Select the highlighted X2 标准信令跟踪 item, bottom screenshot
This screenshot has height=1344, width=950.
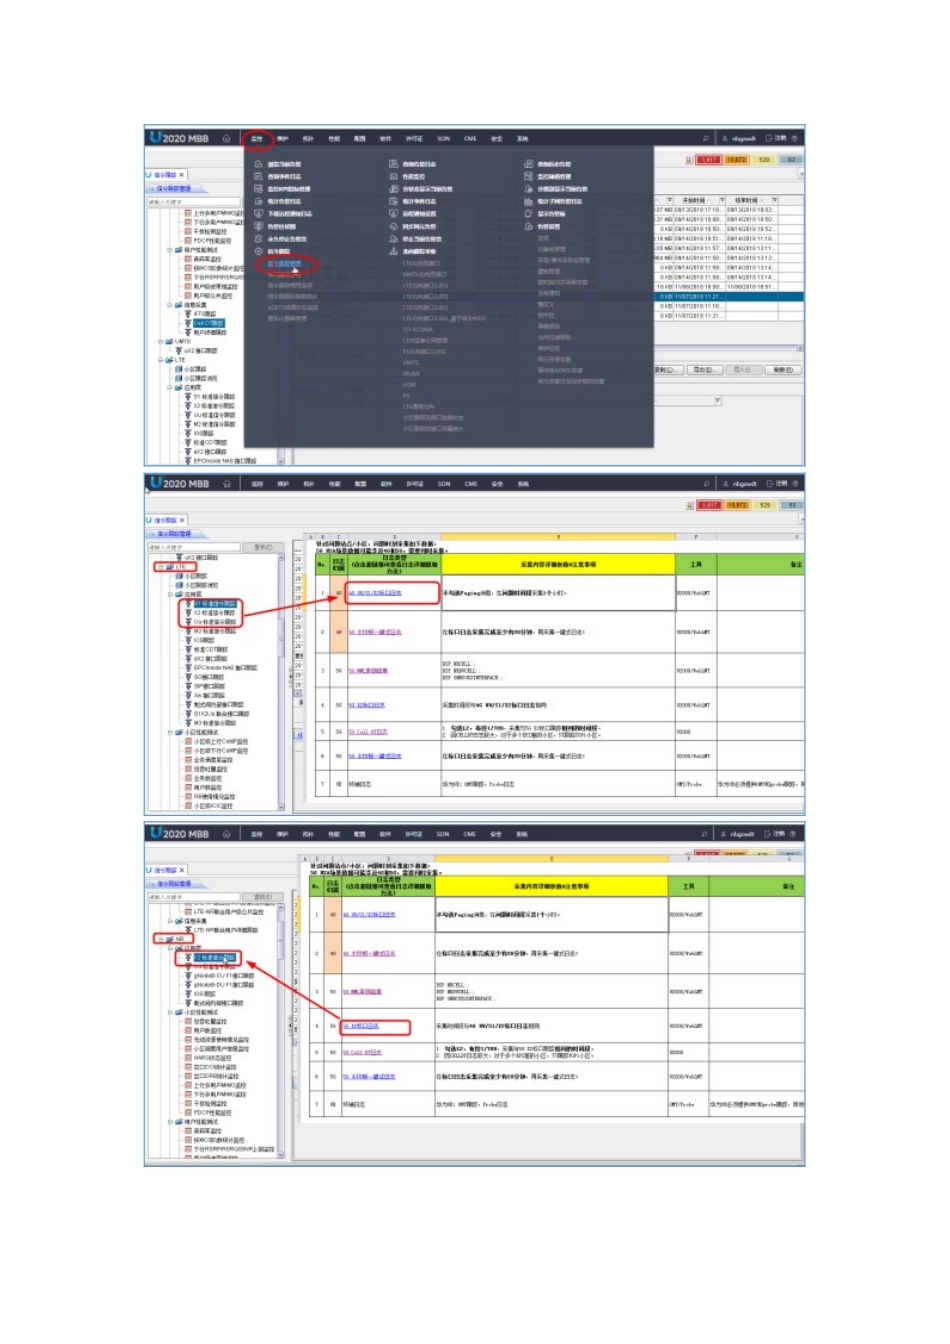(x=214, y=958)
